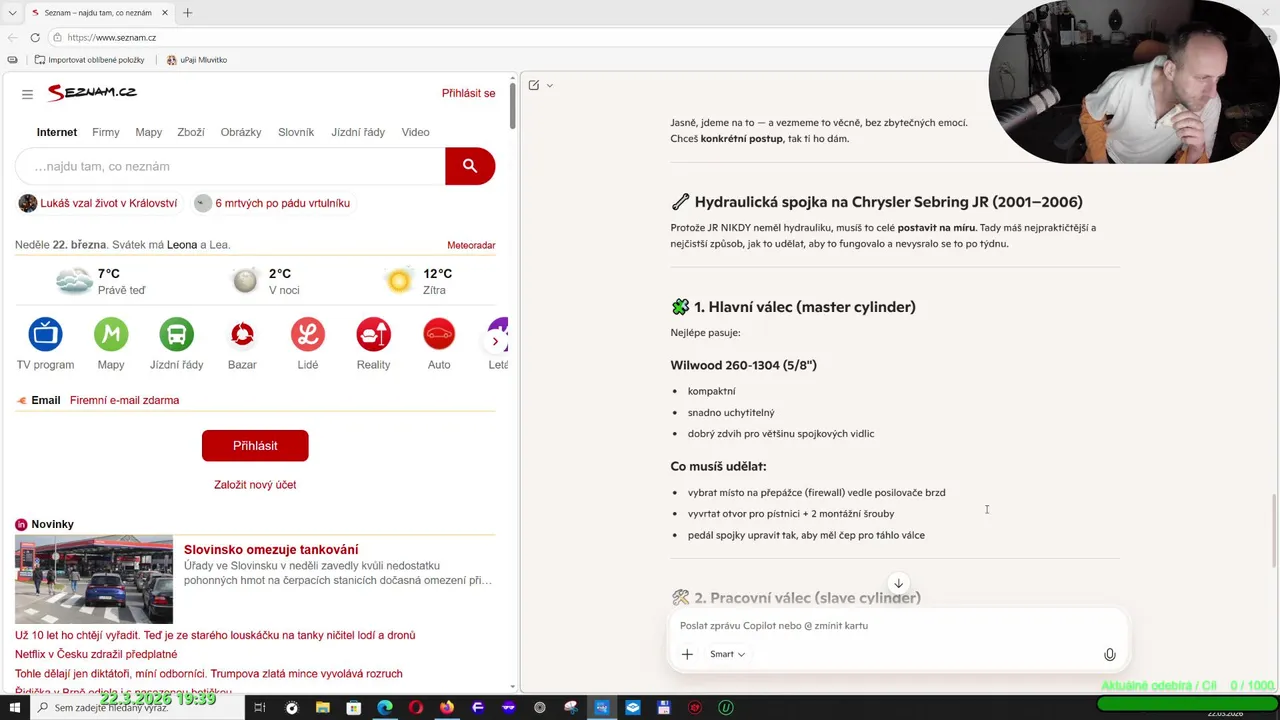
Task: Open the Seznam hamburger menu
Action: pos(27,94)
